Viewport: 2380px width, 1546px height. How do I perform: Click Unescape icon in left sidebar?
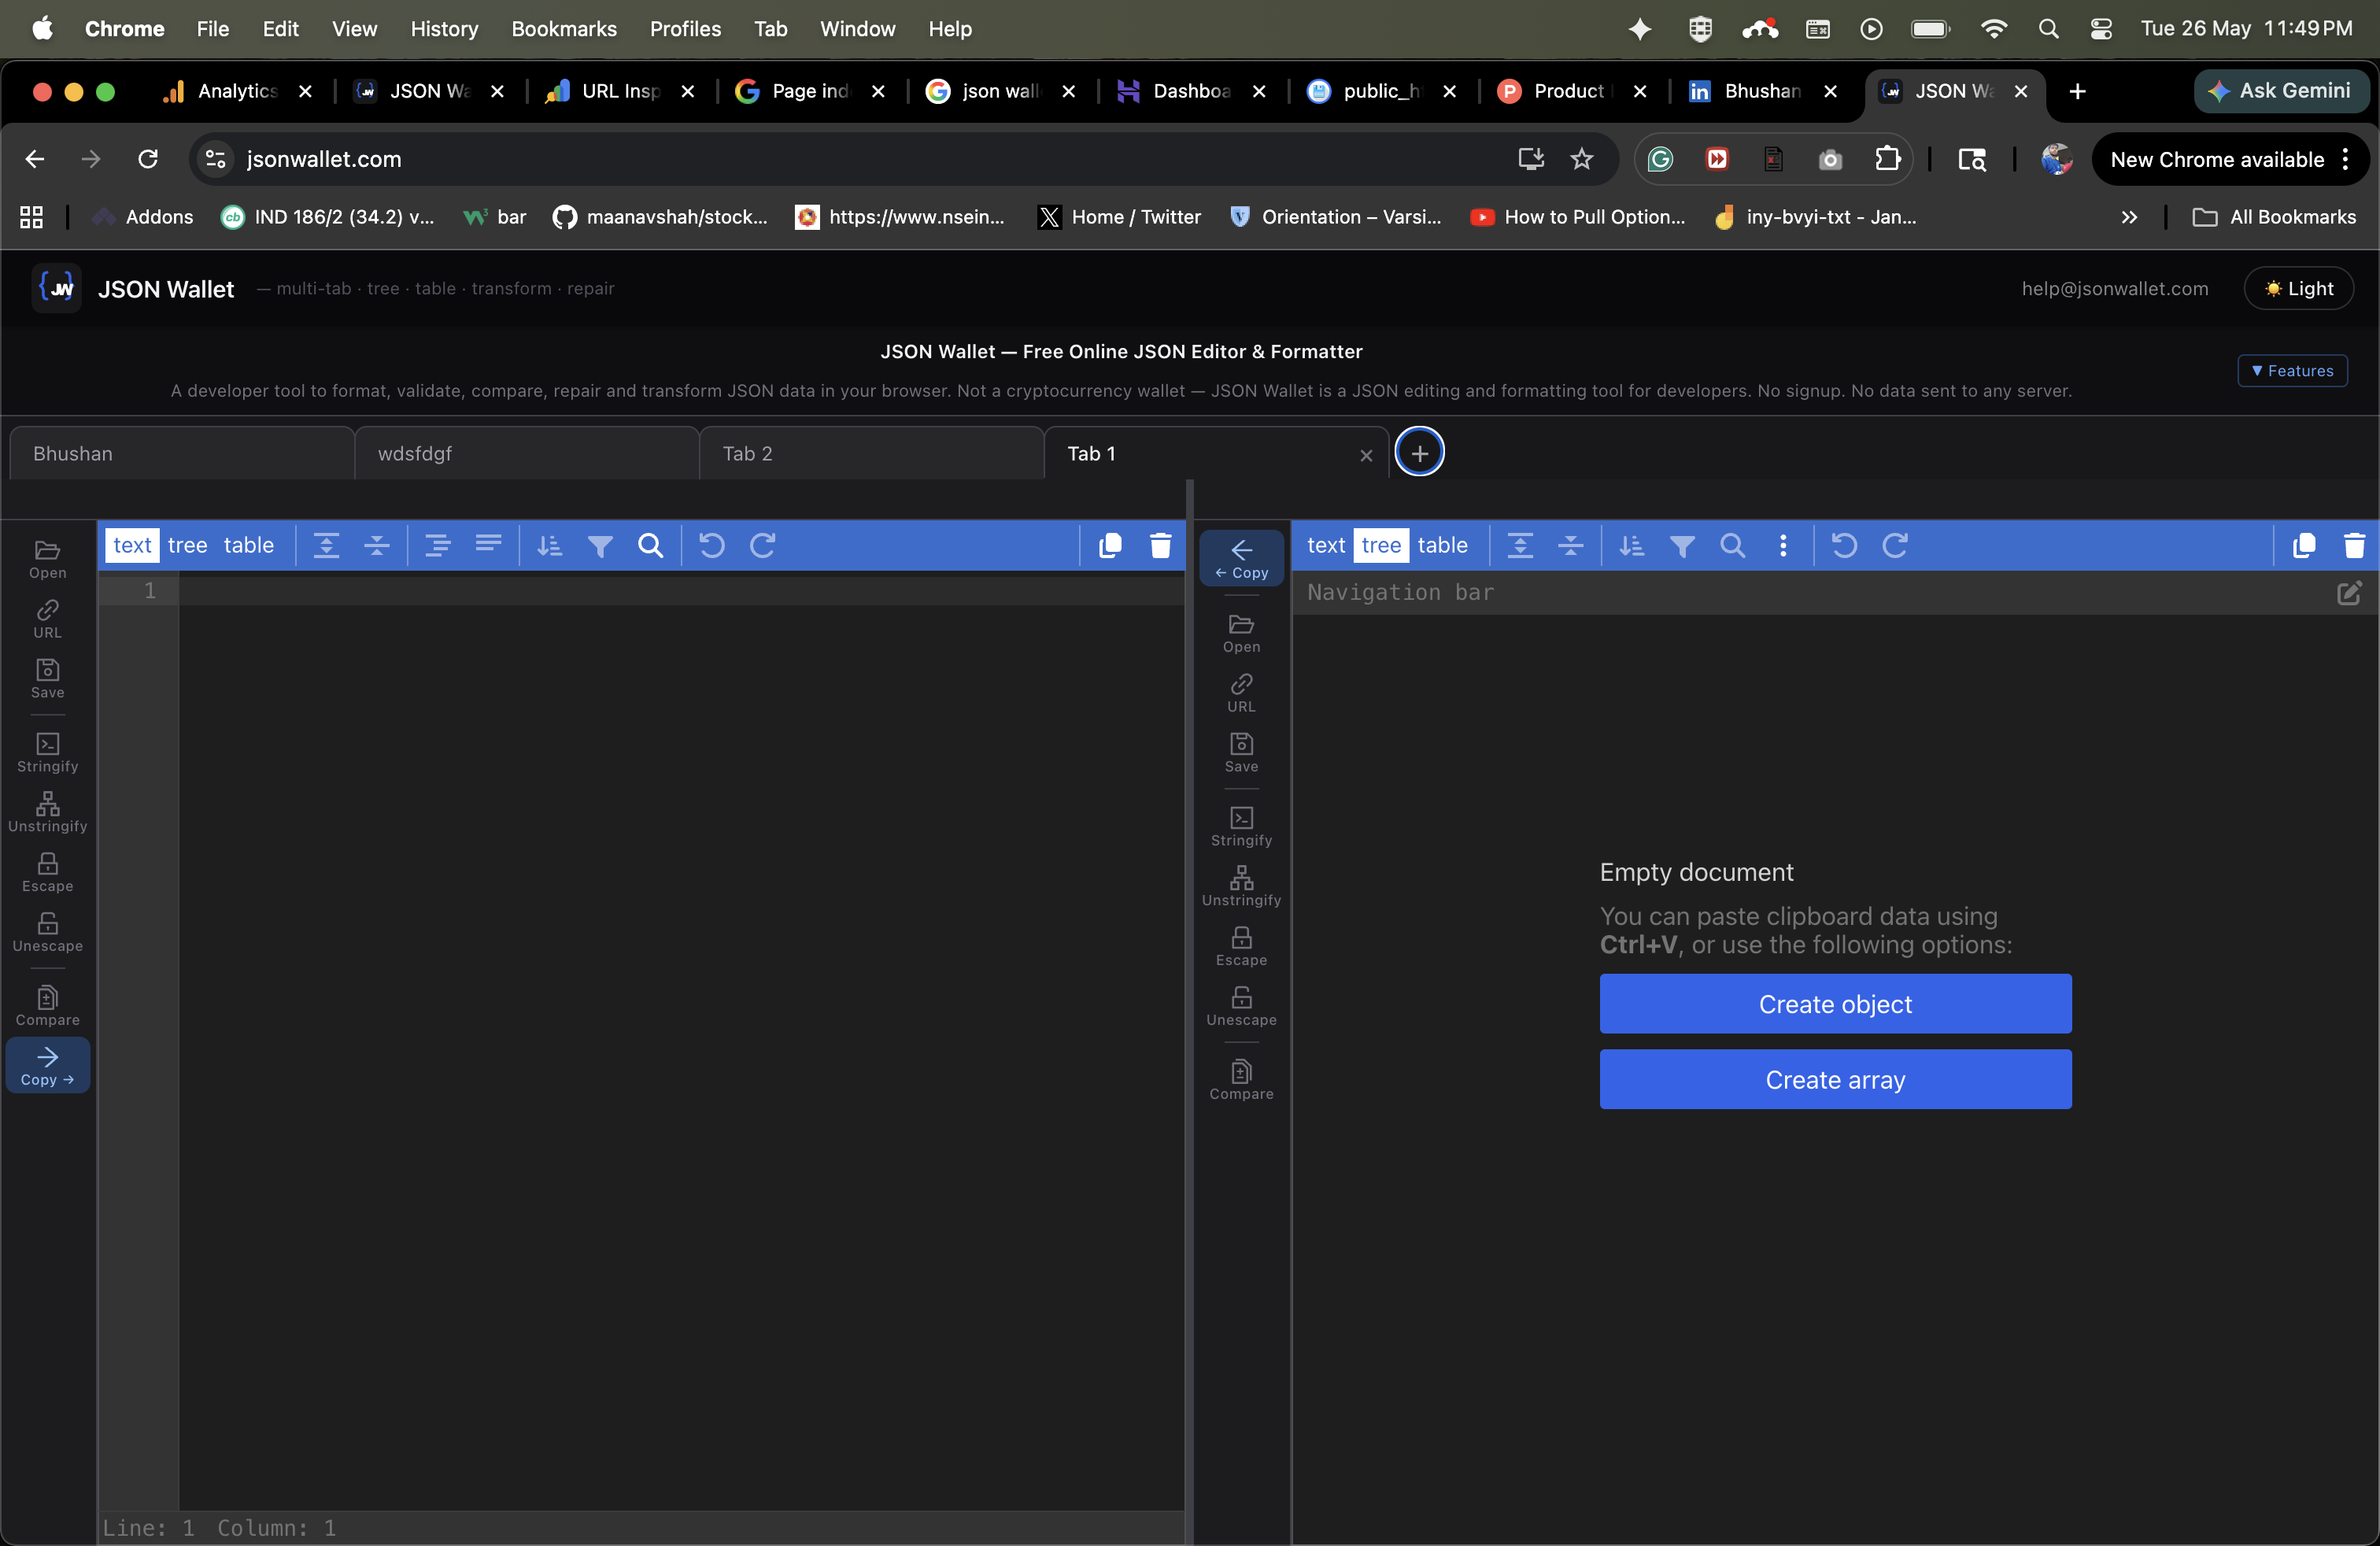pyautogui.click(x=47, y=933)
